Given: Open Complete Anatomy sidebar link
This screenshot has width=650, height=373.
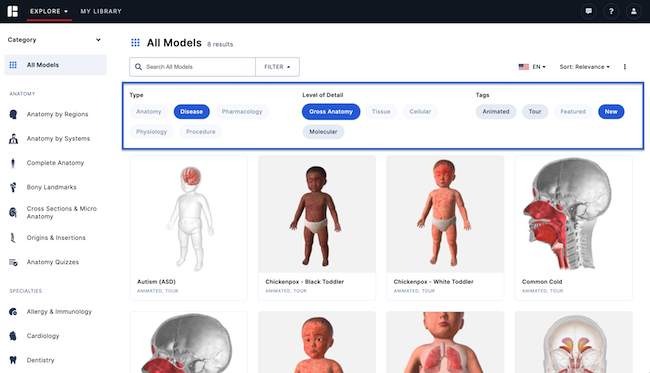Looking at the screenshot, I should 55,163.
